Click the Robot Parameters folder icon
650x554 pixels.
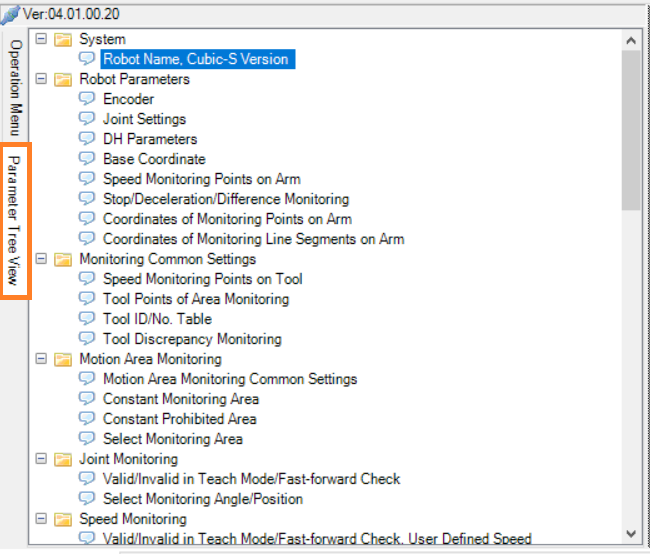tap(63, 79)
